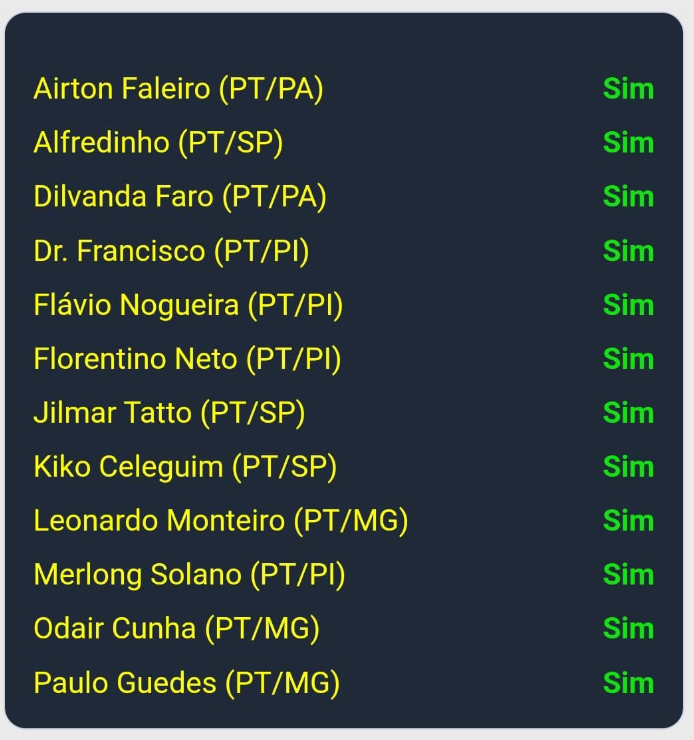Open Leonardo Monteiro (PT/MG) entry
Screen dimensions: 694x740
coord(221,521)
